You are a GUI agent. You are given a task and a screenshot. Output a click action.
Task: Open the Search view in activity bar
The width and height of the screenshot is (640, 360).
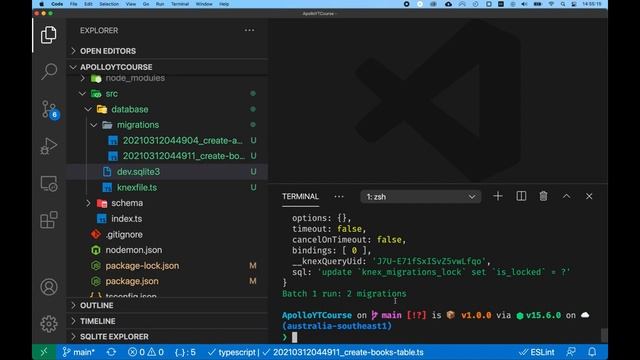click(x=49, y=71)
